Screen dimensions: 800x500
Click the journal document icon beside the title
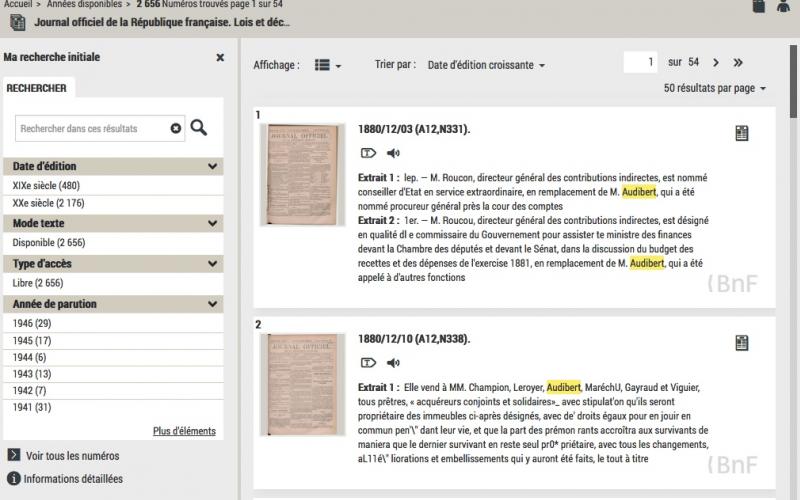pyautogui.click(x=18, y=22)
